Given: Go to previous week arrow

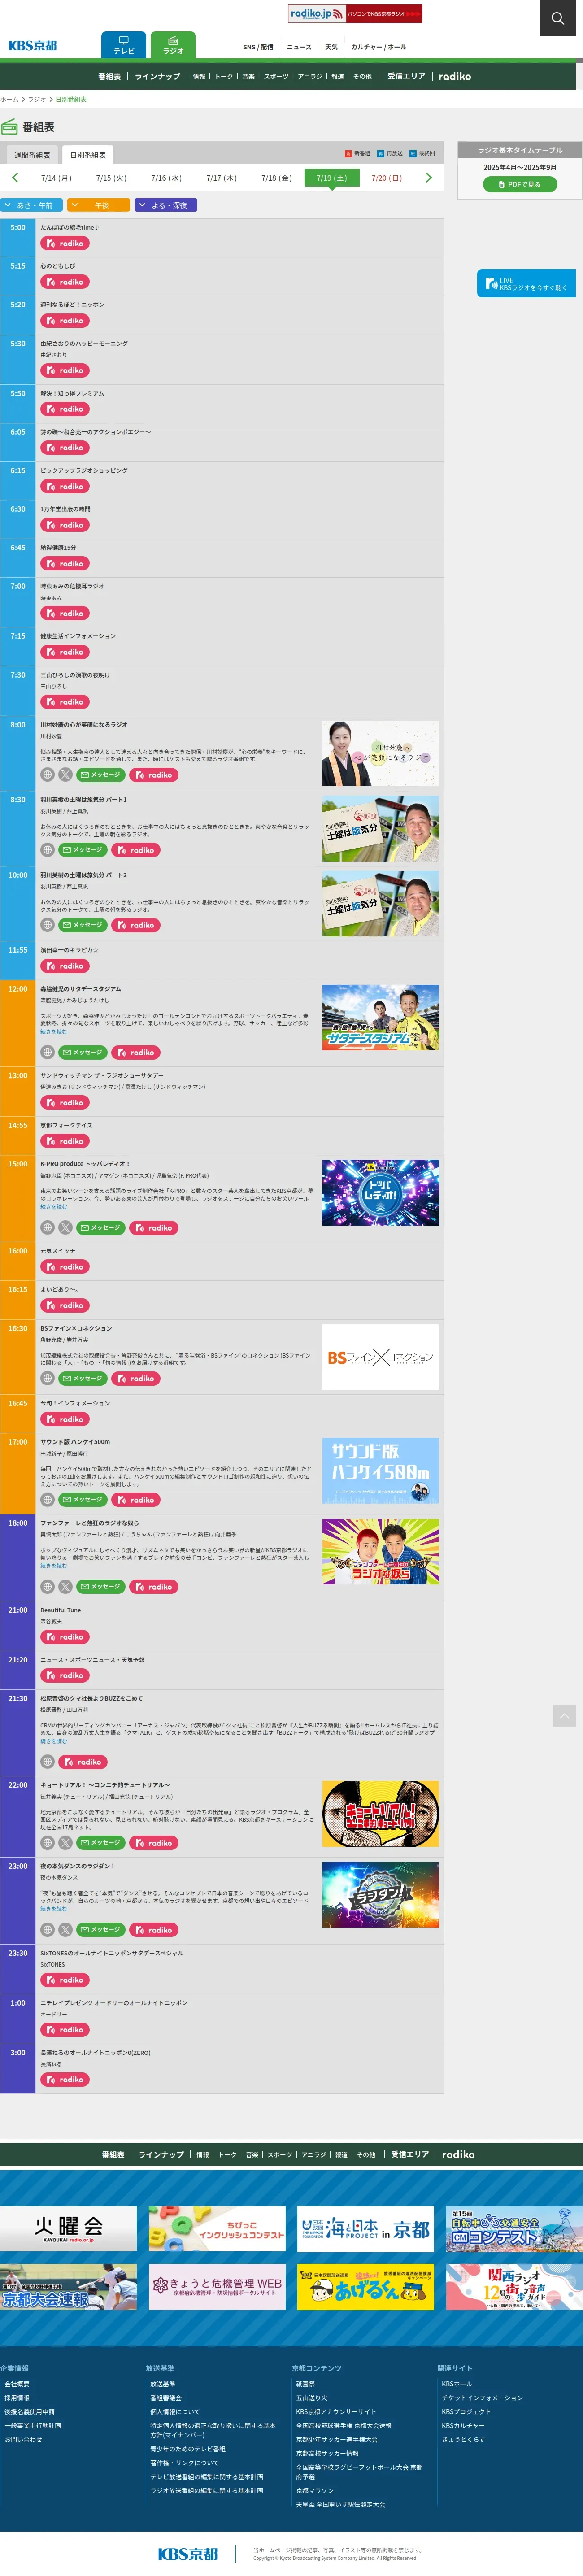Looking at the screenshot, I should (x=15, y=178).
